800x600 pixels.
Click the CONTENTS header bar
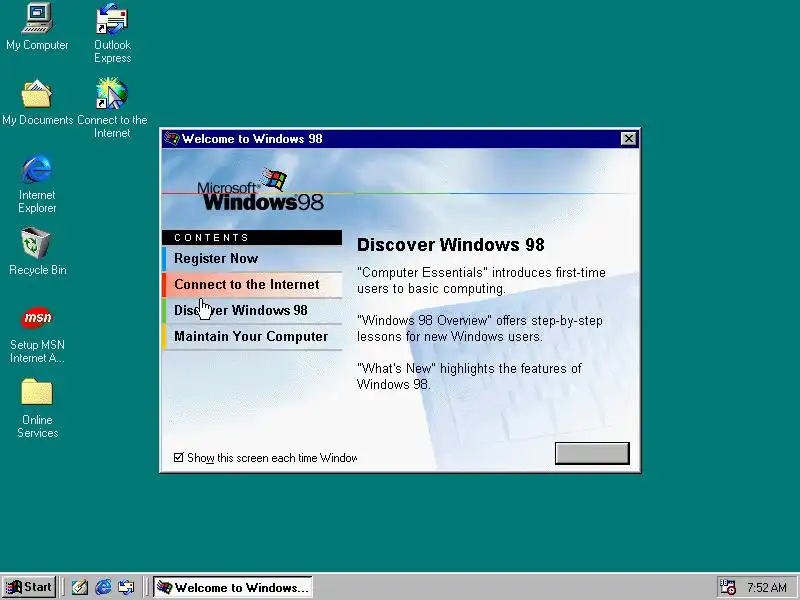coord(252,238)
